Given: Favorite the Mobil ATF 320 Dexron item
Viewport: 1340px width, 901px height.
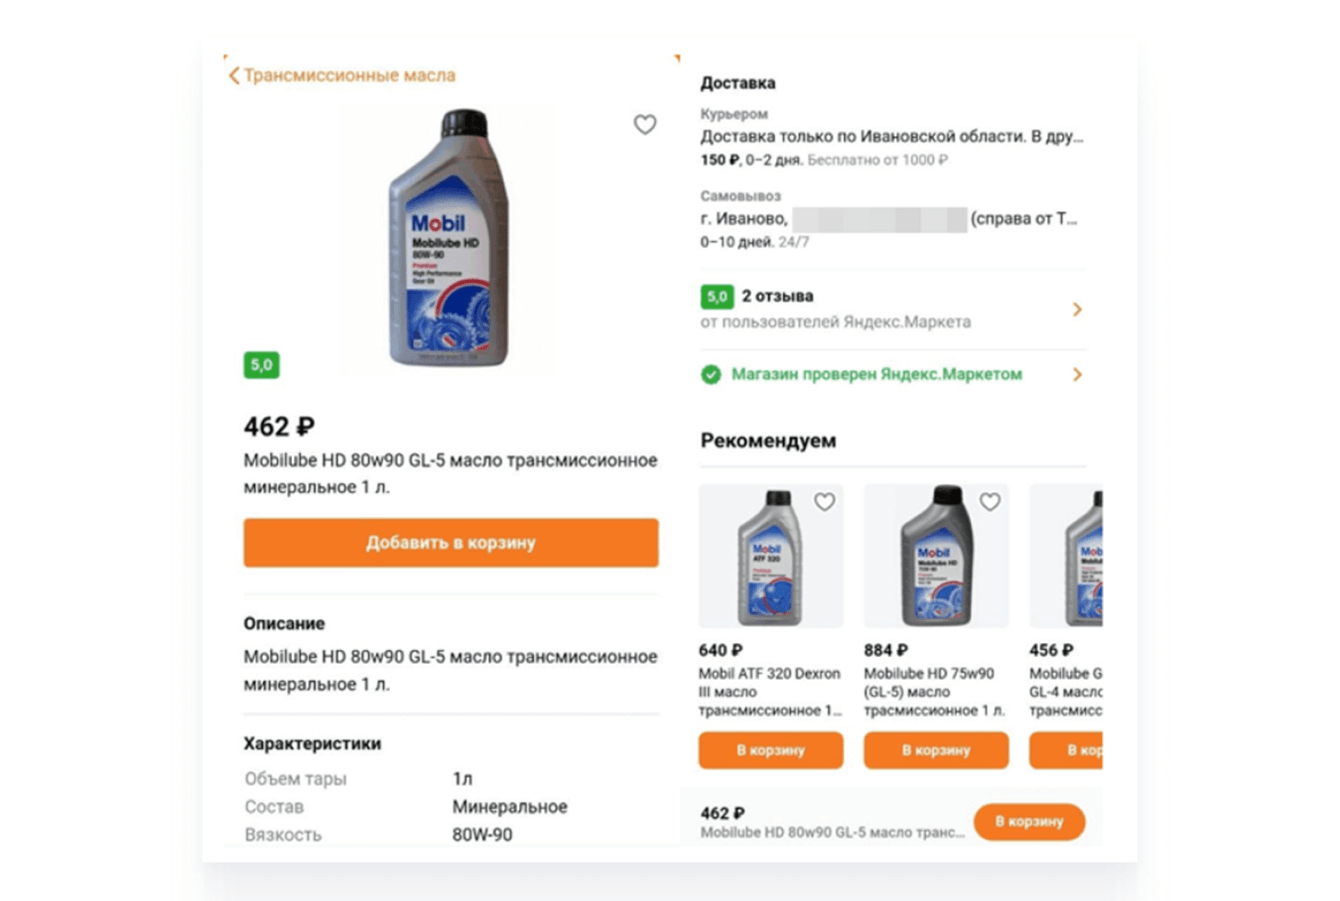Looking at the screenshot, I should pos(824,502).
